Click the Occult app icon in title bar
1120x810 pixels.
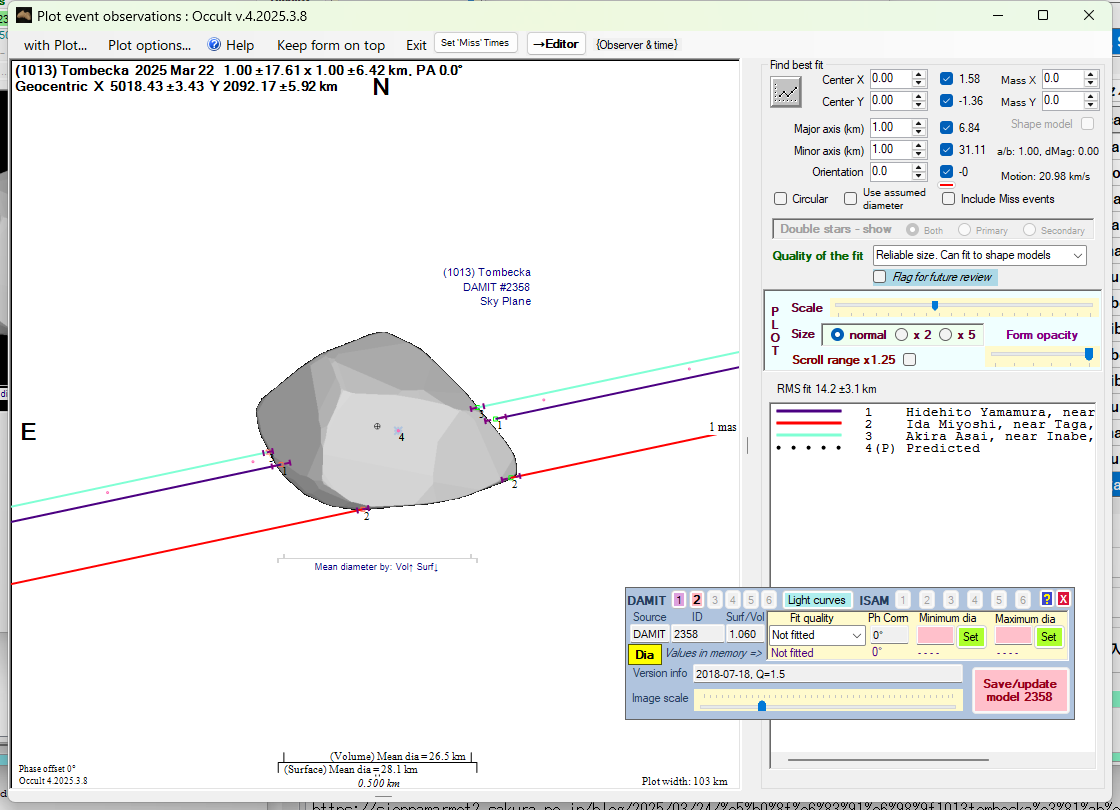(x=23, y=15)
